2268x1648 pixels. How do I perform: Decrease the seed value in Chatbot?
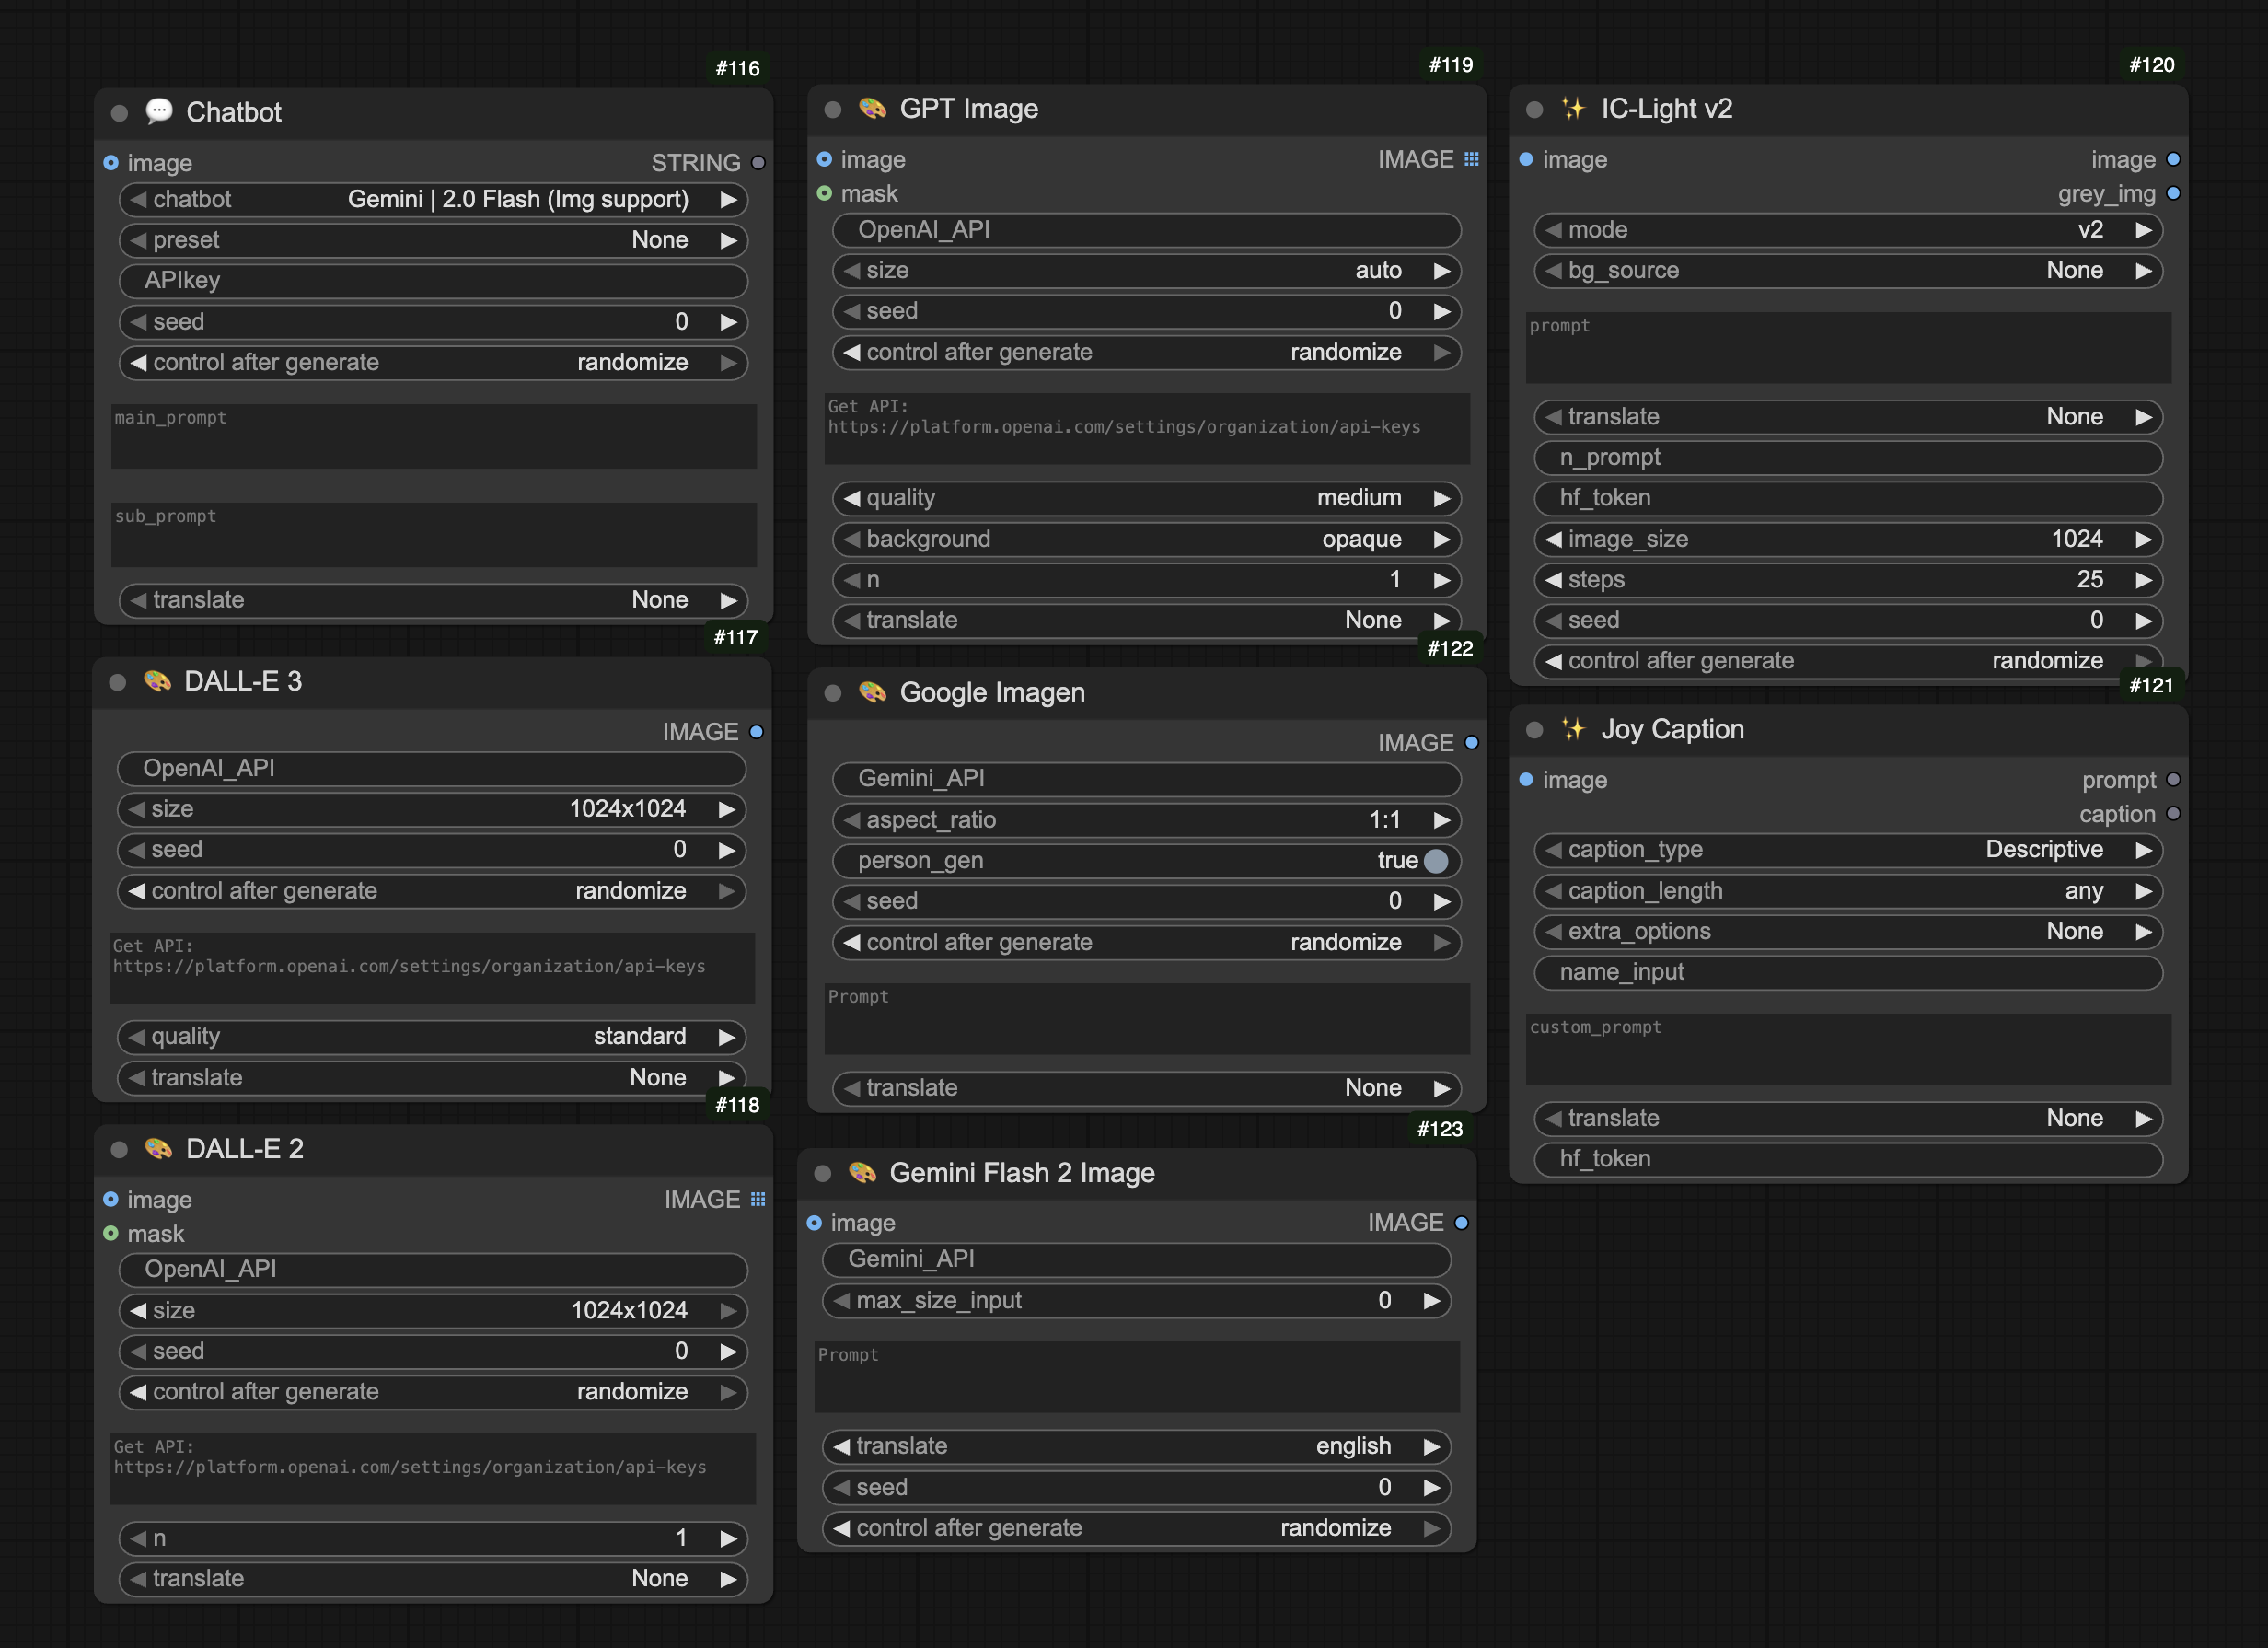[138, 322]
